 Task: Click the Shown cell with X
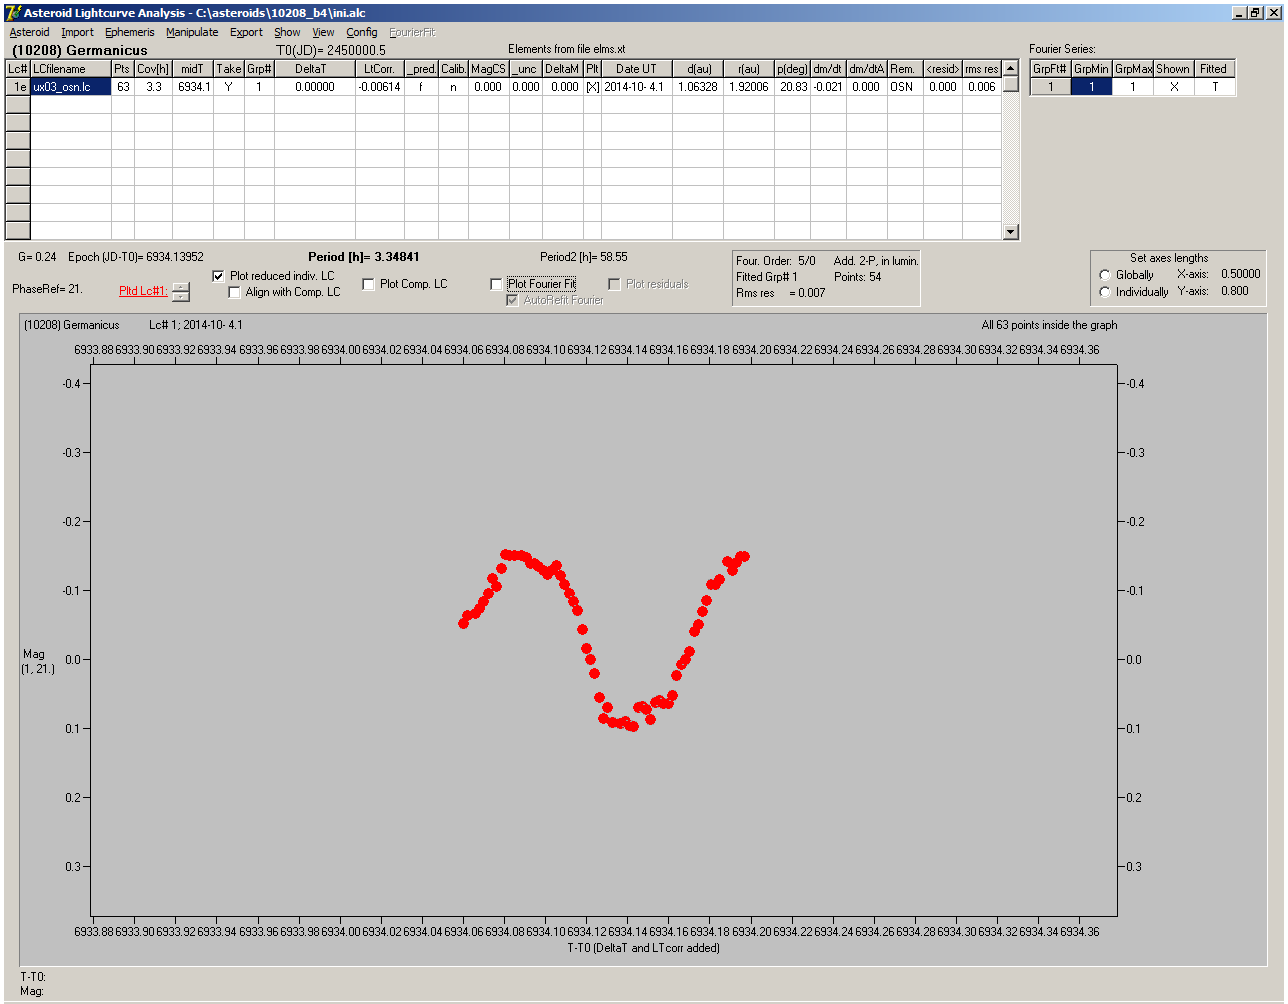coord(1174,87)
